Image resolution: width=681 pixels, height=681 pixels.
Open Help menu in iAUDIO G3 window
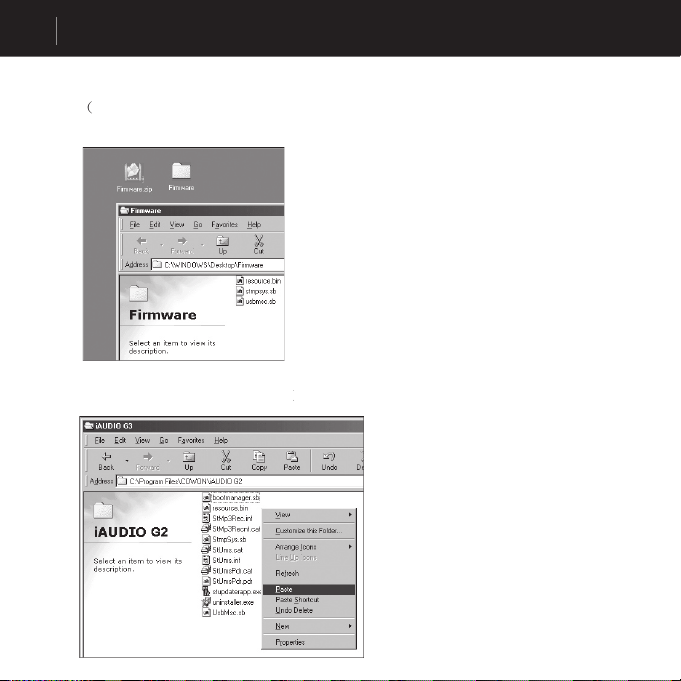(221, 440)
